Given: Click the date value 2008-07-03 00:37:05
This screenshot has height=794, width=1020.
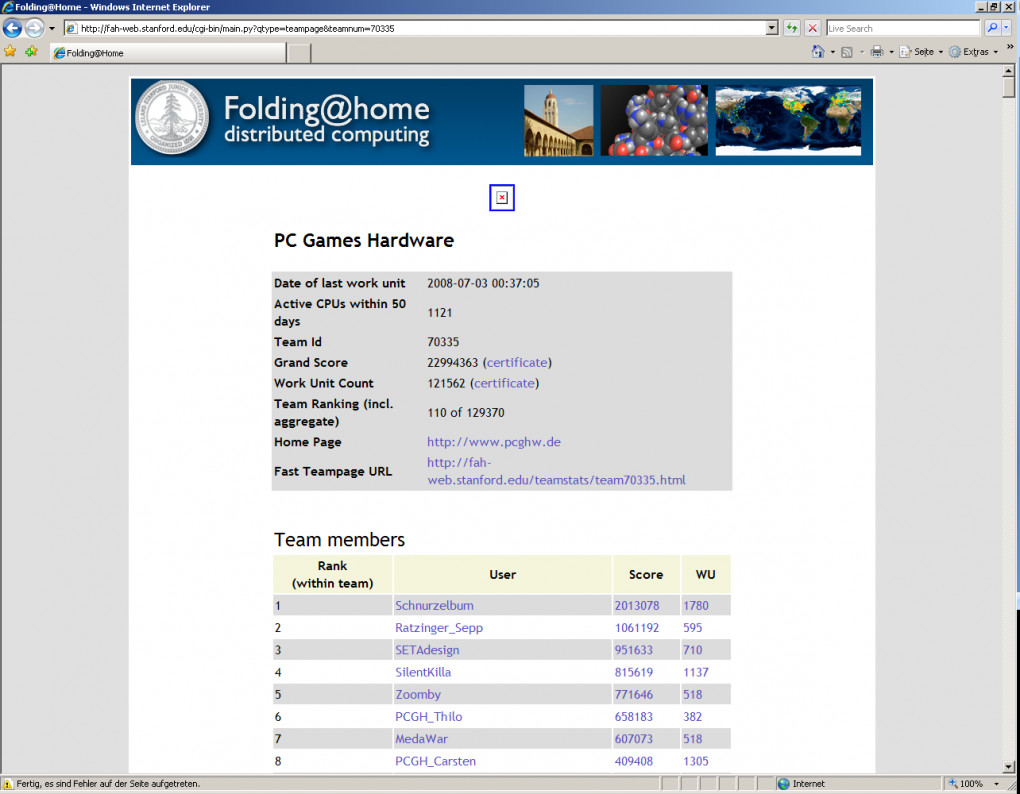Looking at the screenshot, I should tap(483, 283).
